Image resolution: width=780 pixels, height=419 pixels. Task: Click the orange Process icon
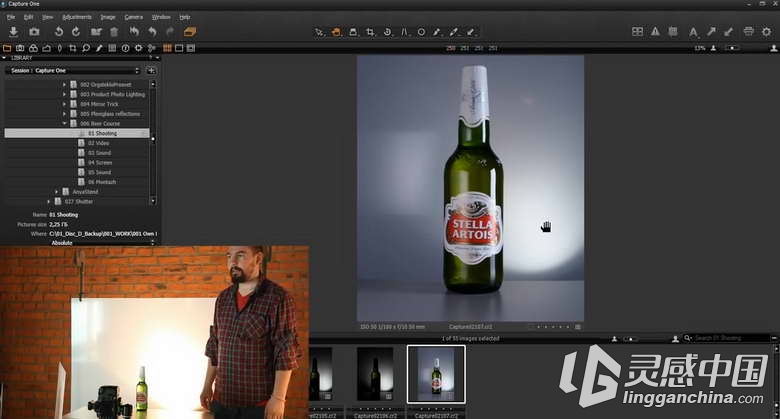[190, 32]
